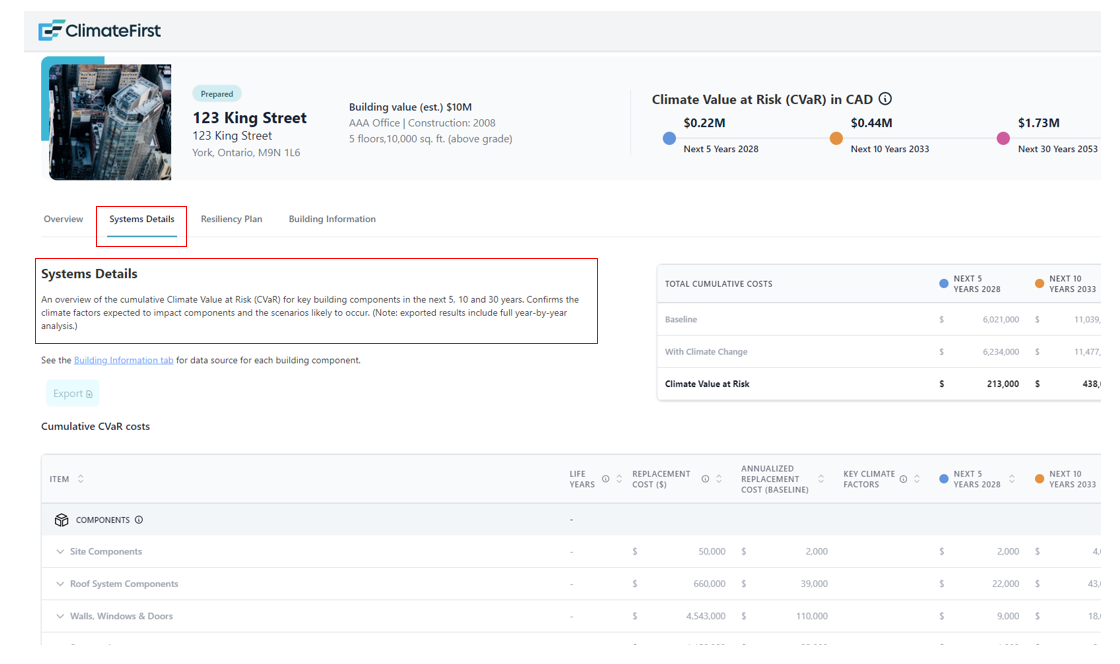Image resolution: width=1120 pixels, height=664 pixels.
Task: Expand the Site Components row
Action: [x=60, y=551]
